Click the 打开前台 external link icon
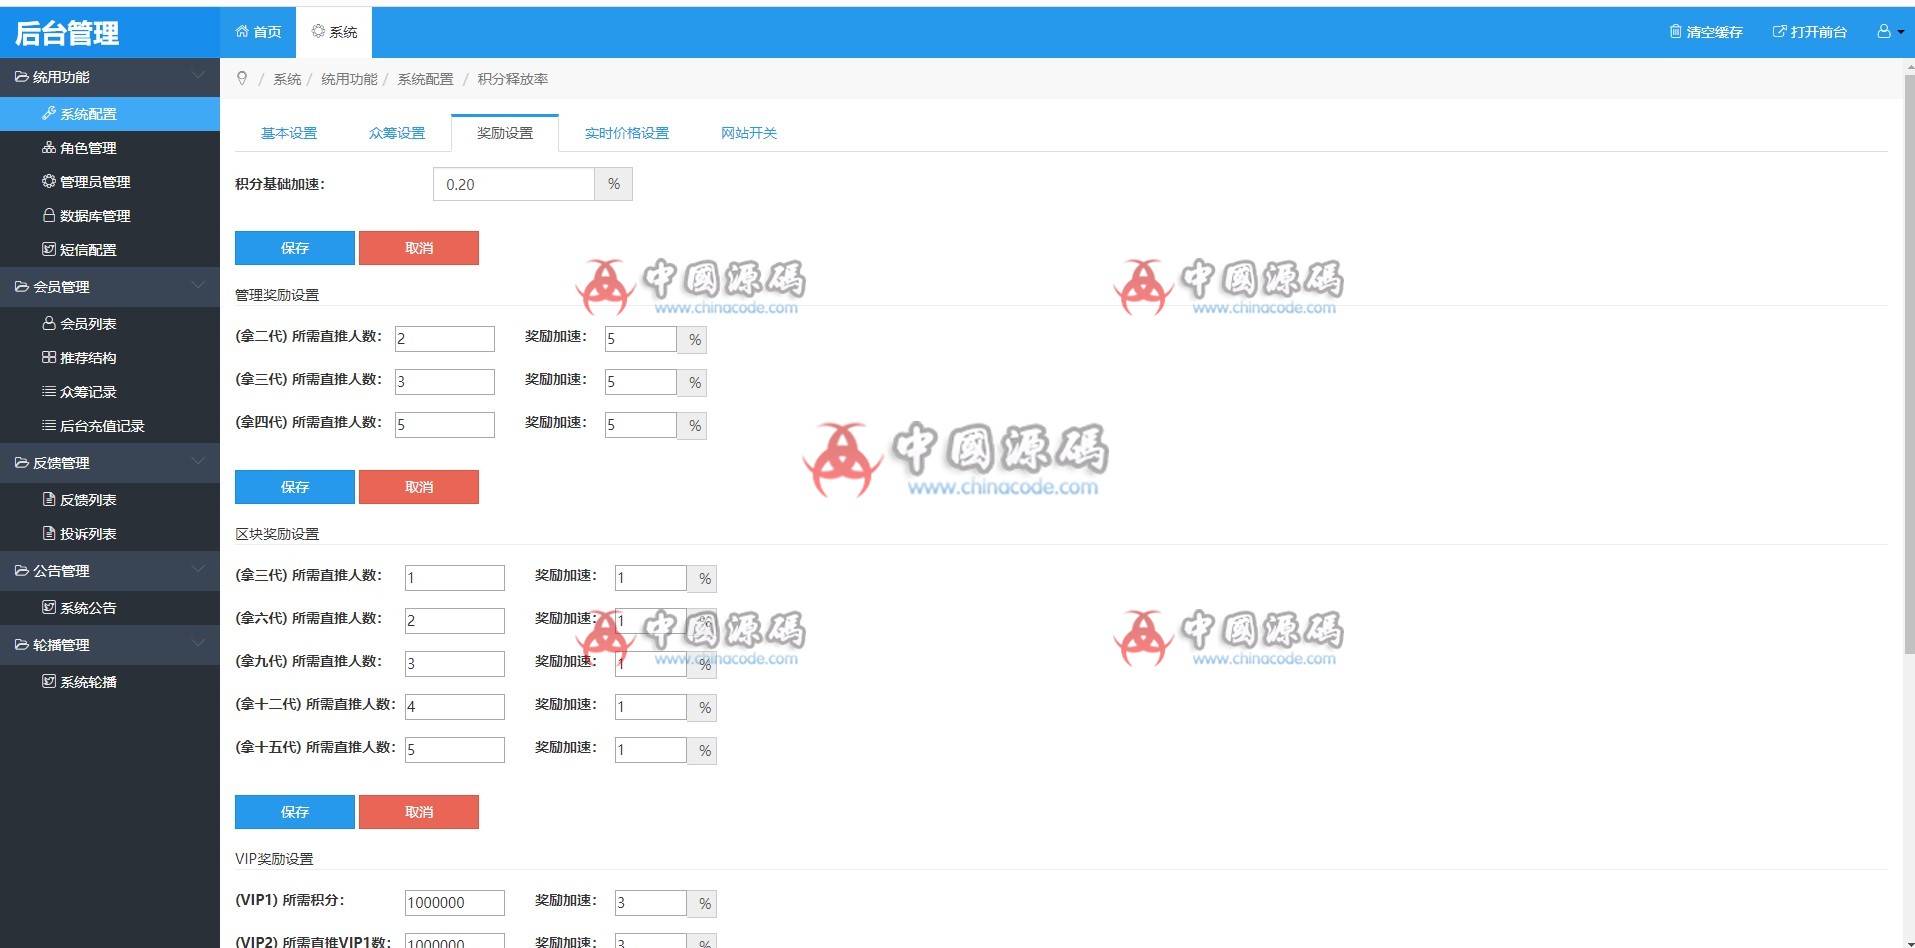Viewport: 1915px width, 948px height. (x=1779, y=32)
